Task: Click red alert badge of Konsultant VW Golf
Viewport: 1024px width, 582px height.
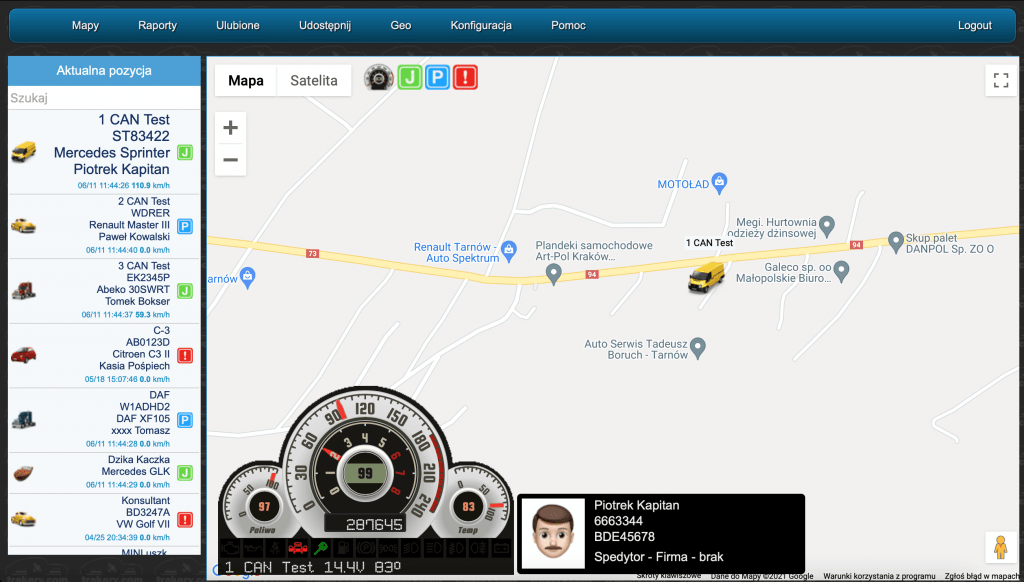Action: 185,519
